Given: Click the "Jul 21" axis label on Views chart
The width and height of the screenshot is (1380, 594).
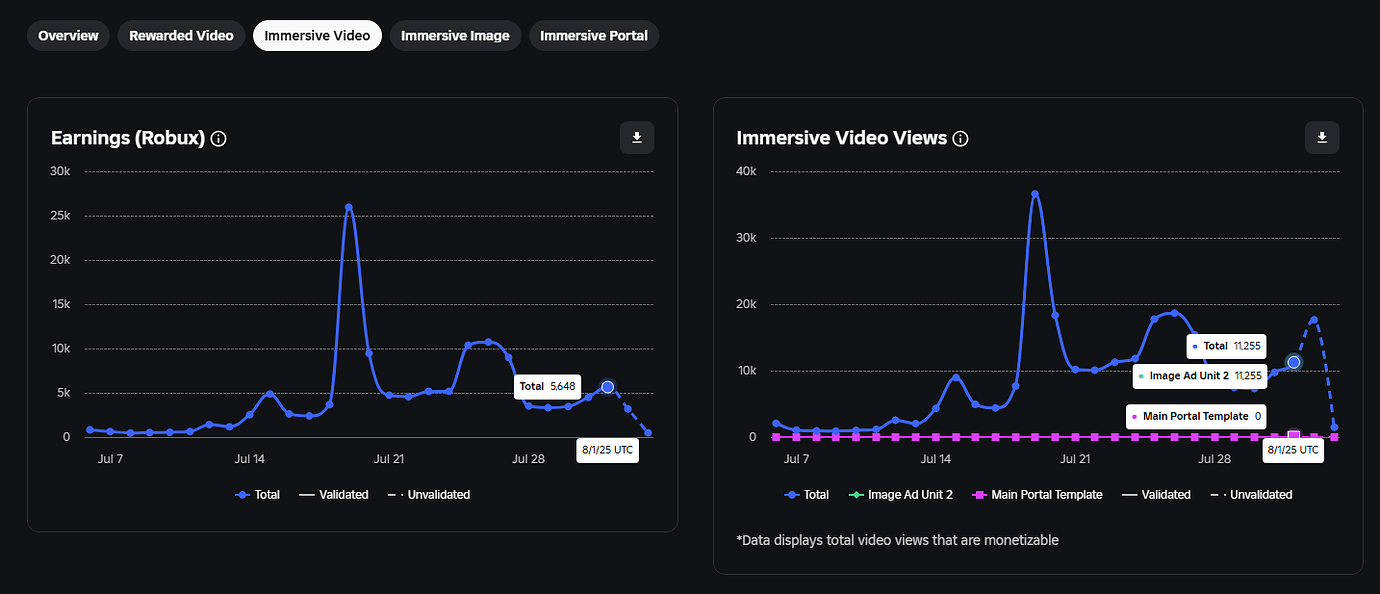Looking at the screenshot, I should [x=1075, y=459].
